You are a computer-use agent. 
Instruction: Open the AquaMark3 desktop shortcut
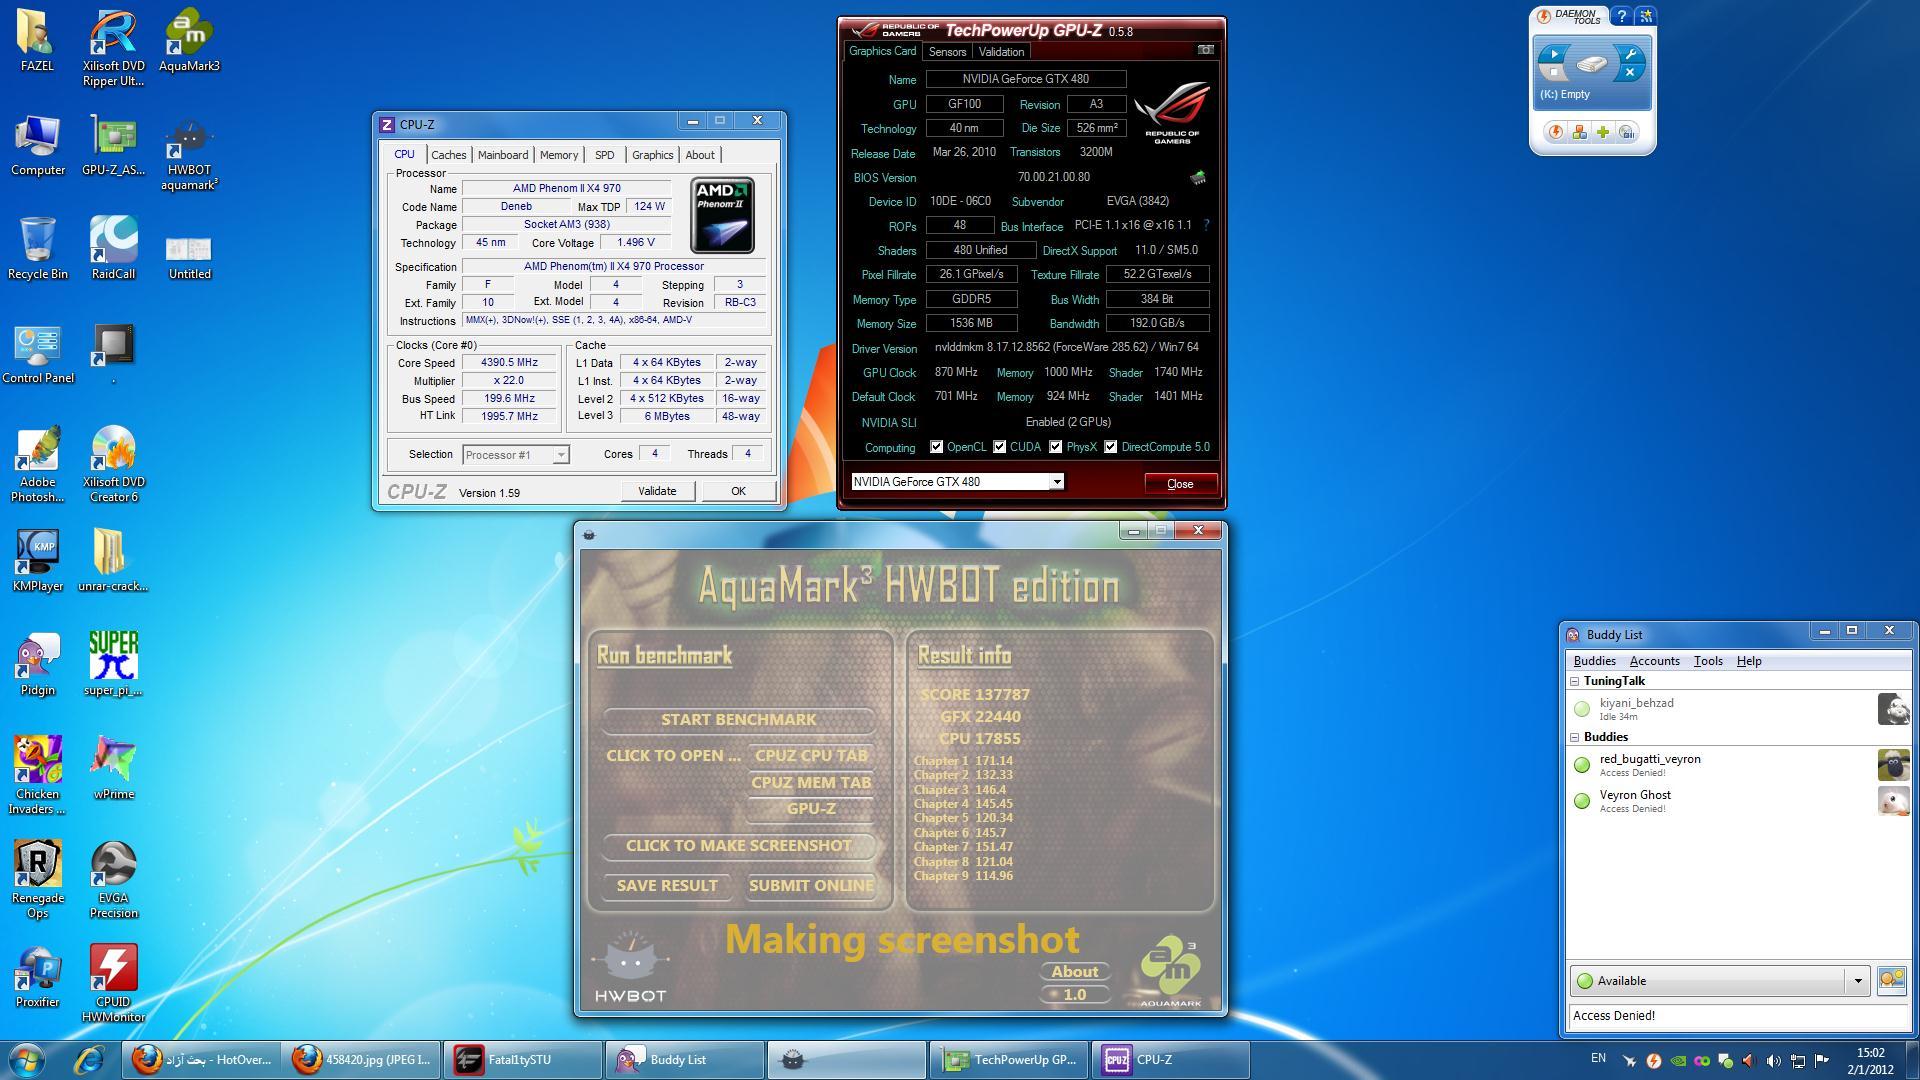[189, 41]
